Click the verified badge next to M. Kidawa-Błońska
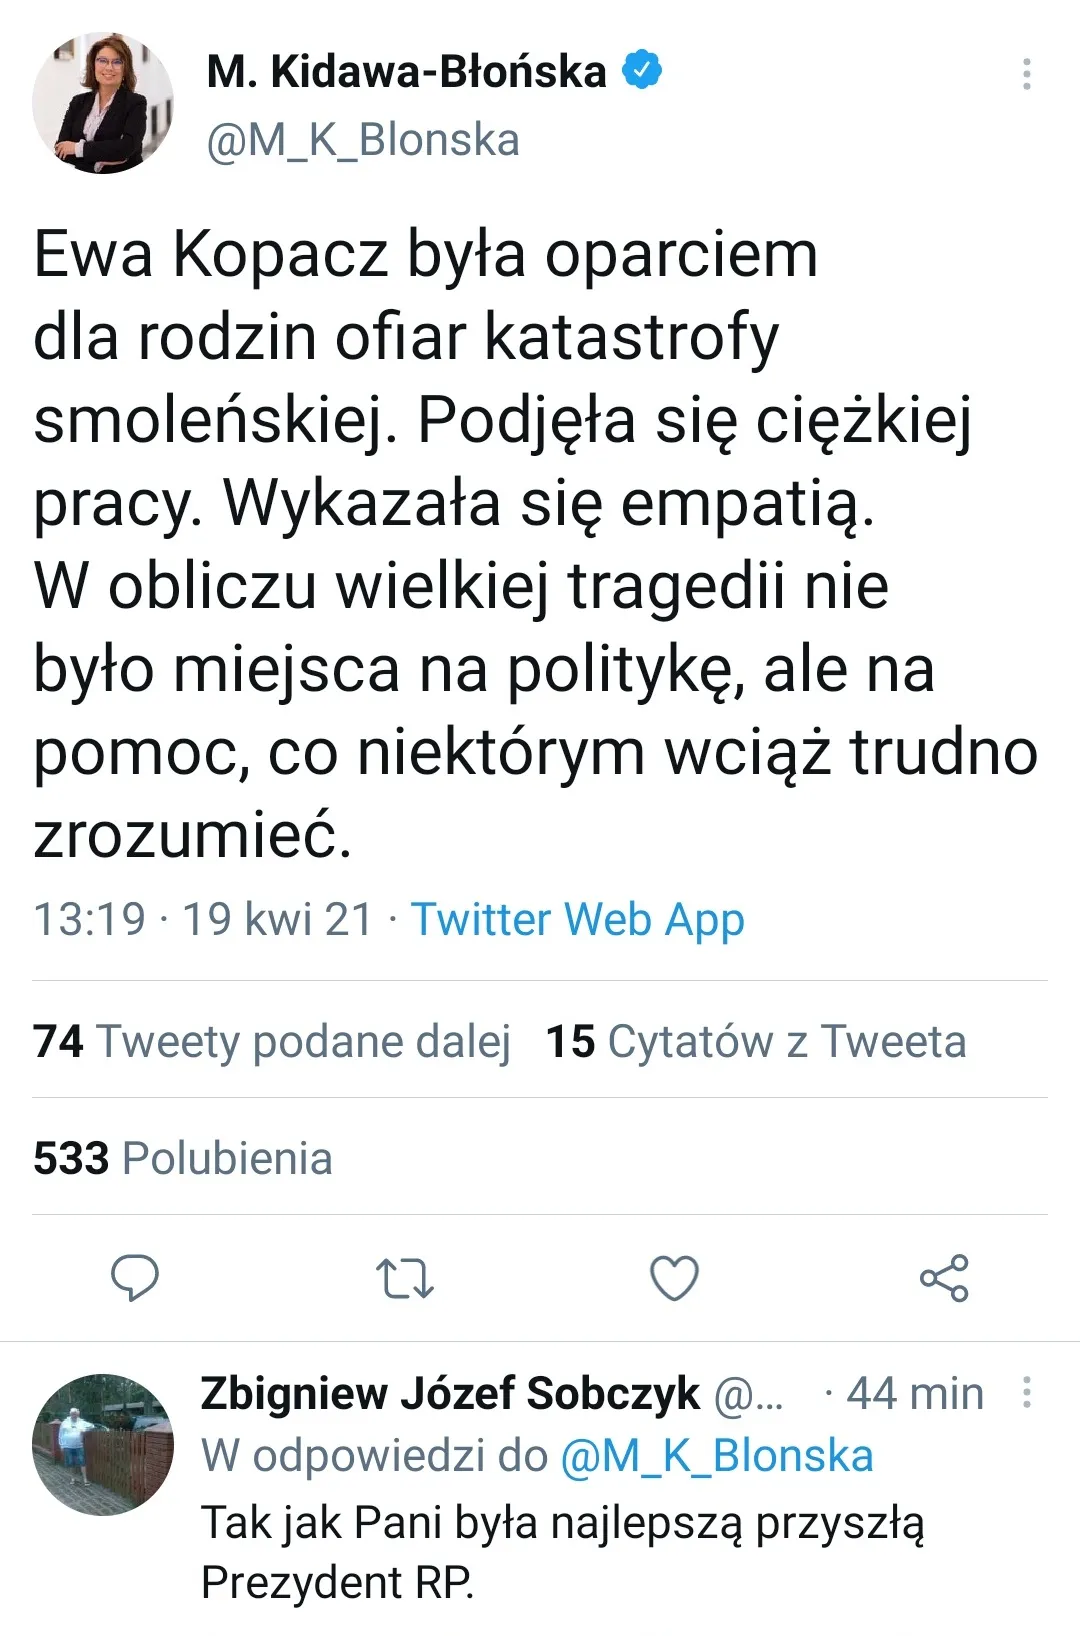The image size is (1080, 1636). click(x=643, y=69)
